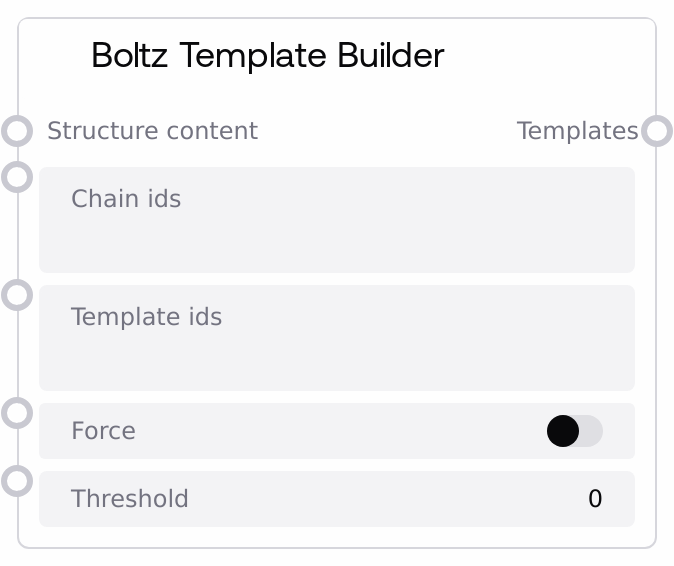Click the Template ids label text
Screen dimensions: 674x566
pos(146,317)
